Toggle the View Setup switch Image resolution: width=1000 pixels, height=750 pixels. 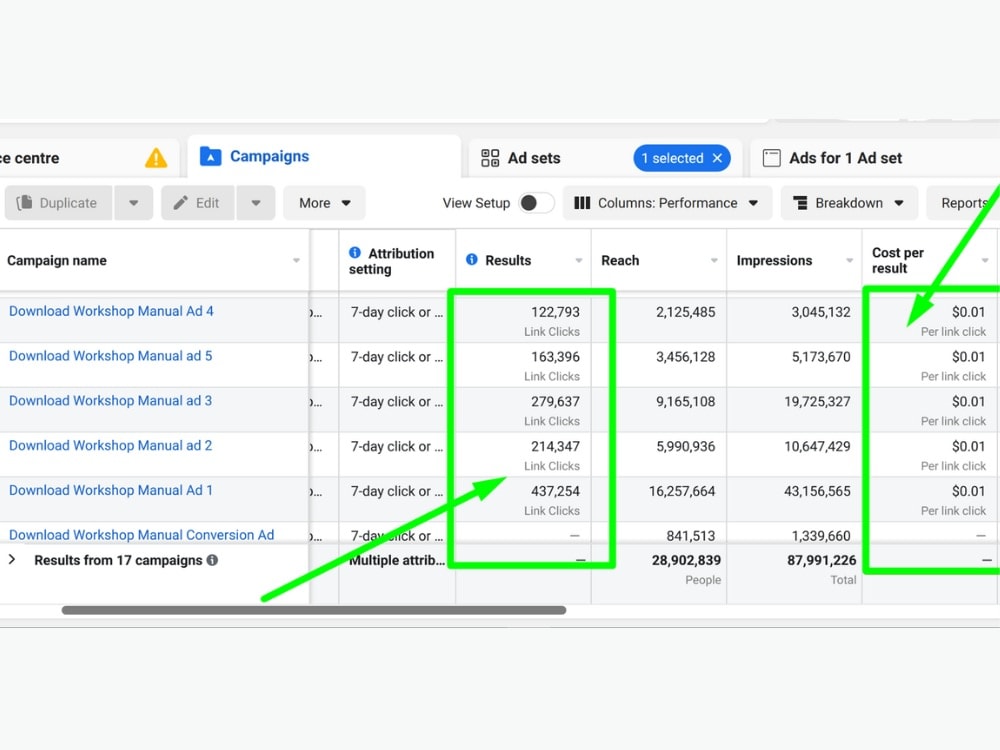[536, 203]
